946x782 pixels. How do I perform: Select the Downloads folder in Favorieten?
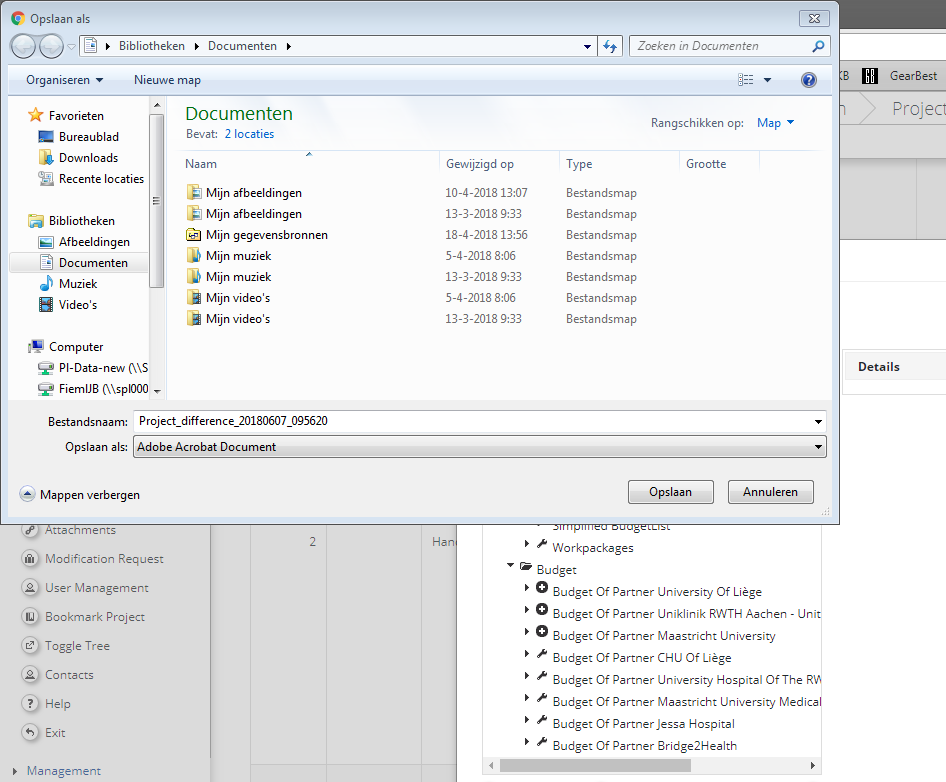point(88,158)
